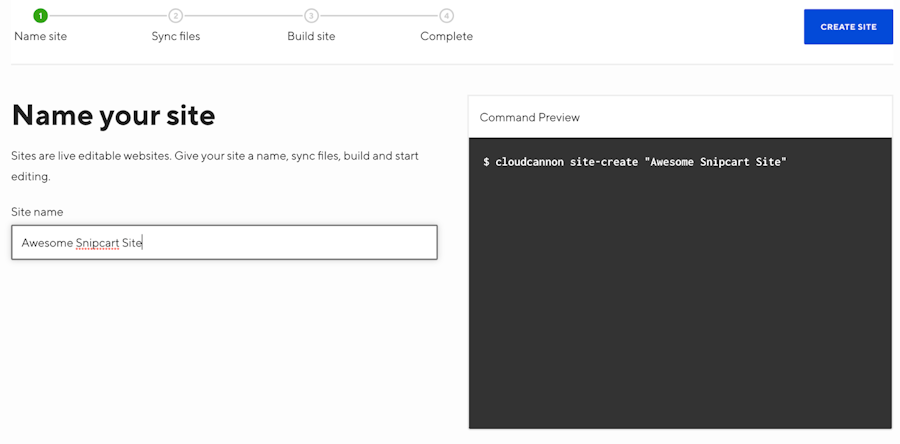
Task: Click the step 3 circle indicator
Action: coord(311,15)
